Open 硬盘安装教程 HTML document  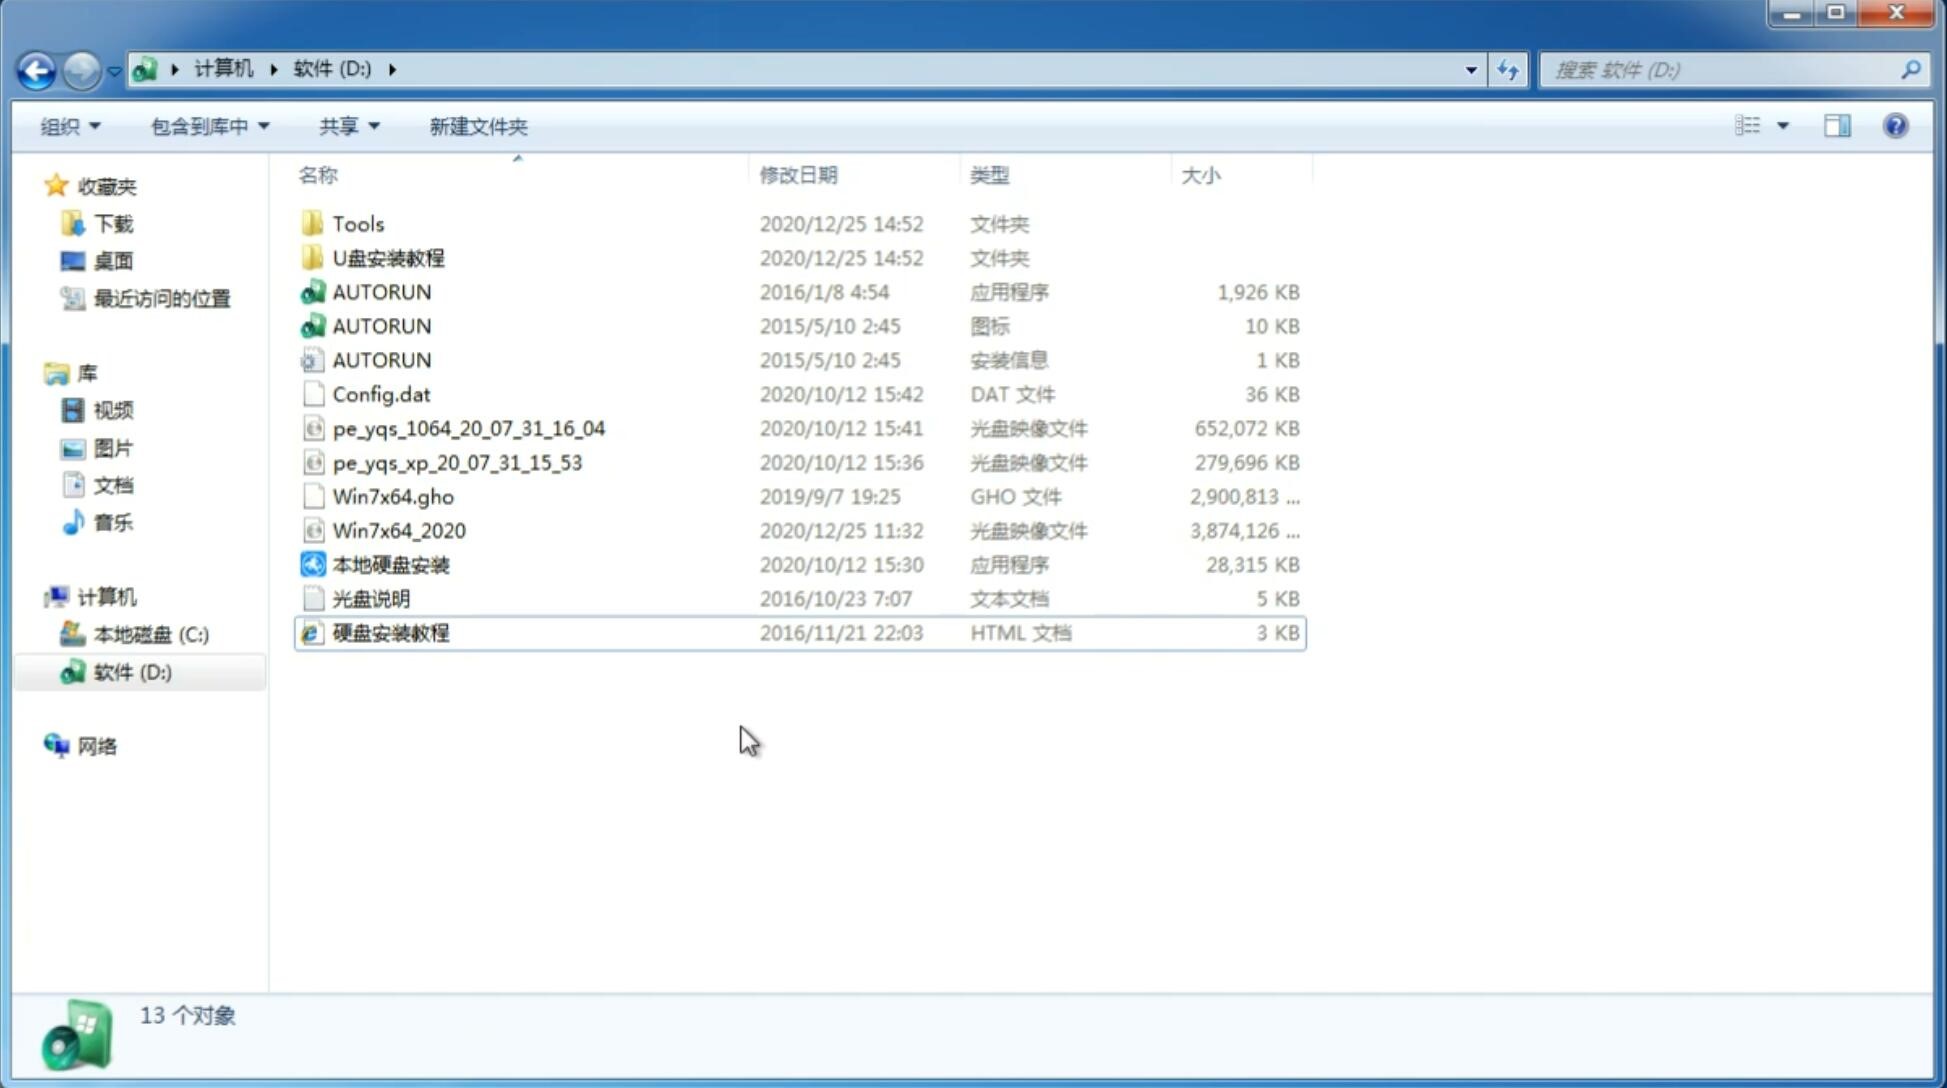pyautogui.click(x=390, y=632)
